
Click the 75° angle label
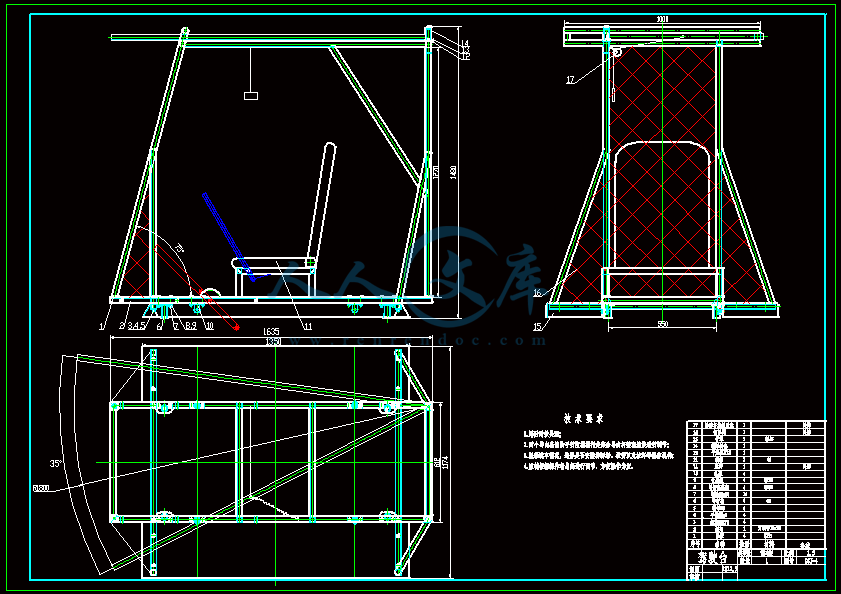(180, 248)
